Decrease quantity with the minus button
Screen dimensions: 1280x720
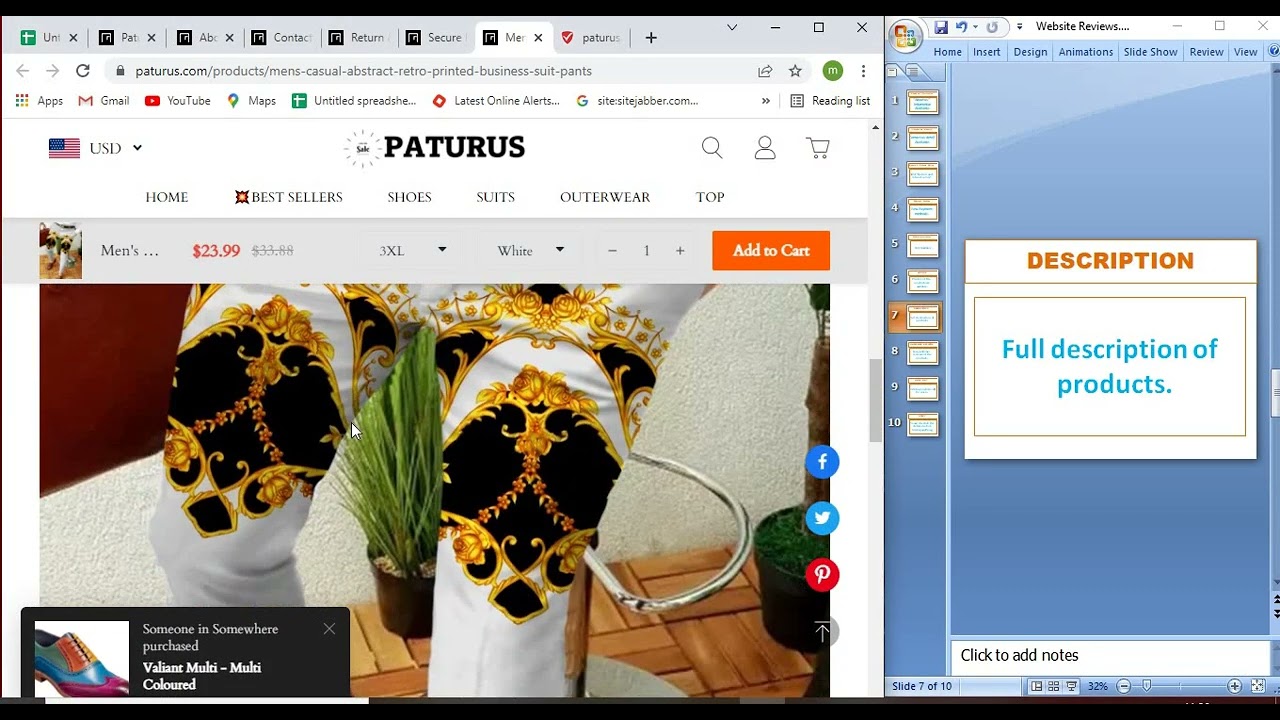pos(612,251)
